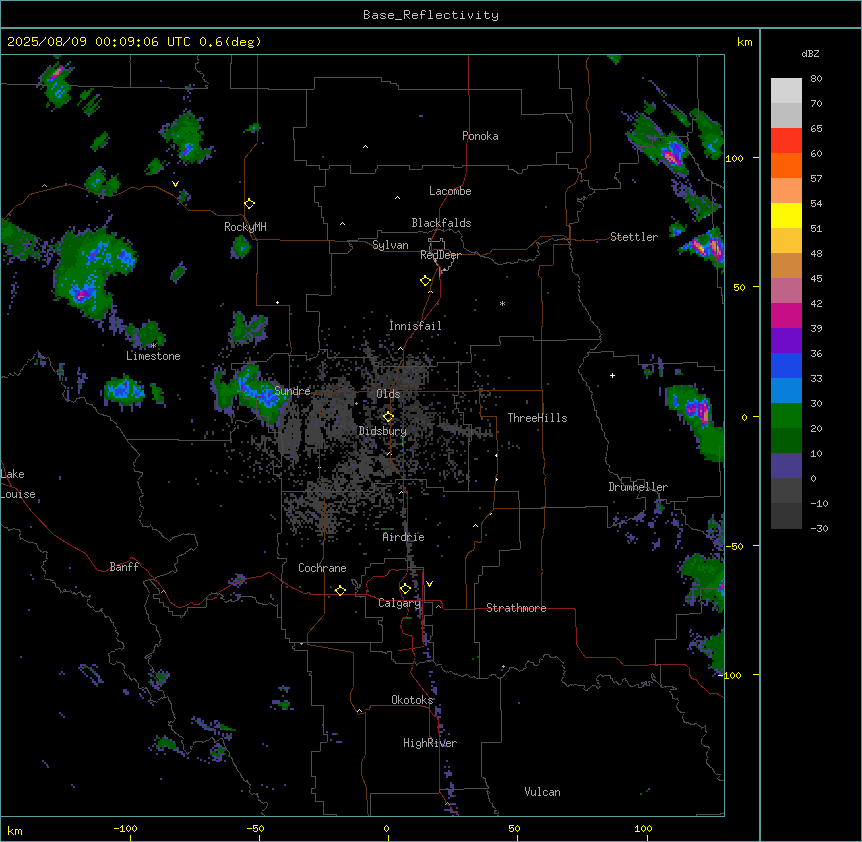The width and height of the screenshot is (862, 842).
Task: Click the 'Didsbury' map label
Action: click(383, 431)
